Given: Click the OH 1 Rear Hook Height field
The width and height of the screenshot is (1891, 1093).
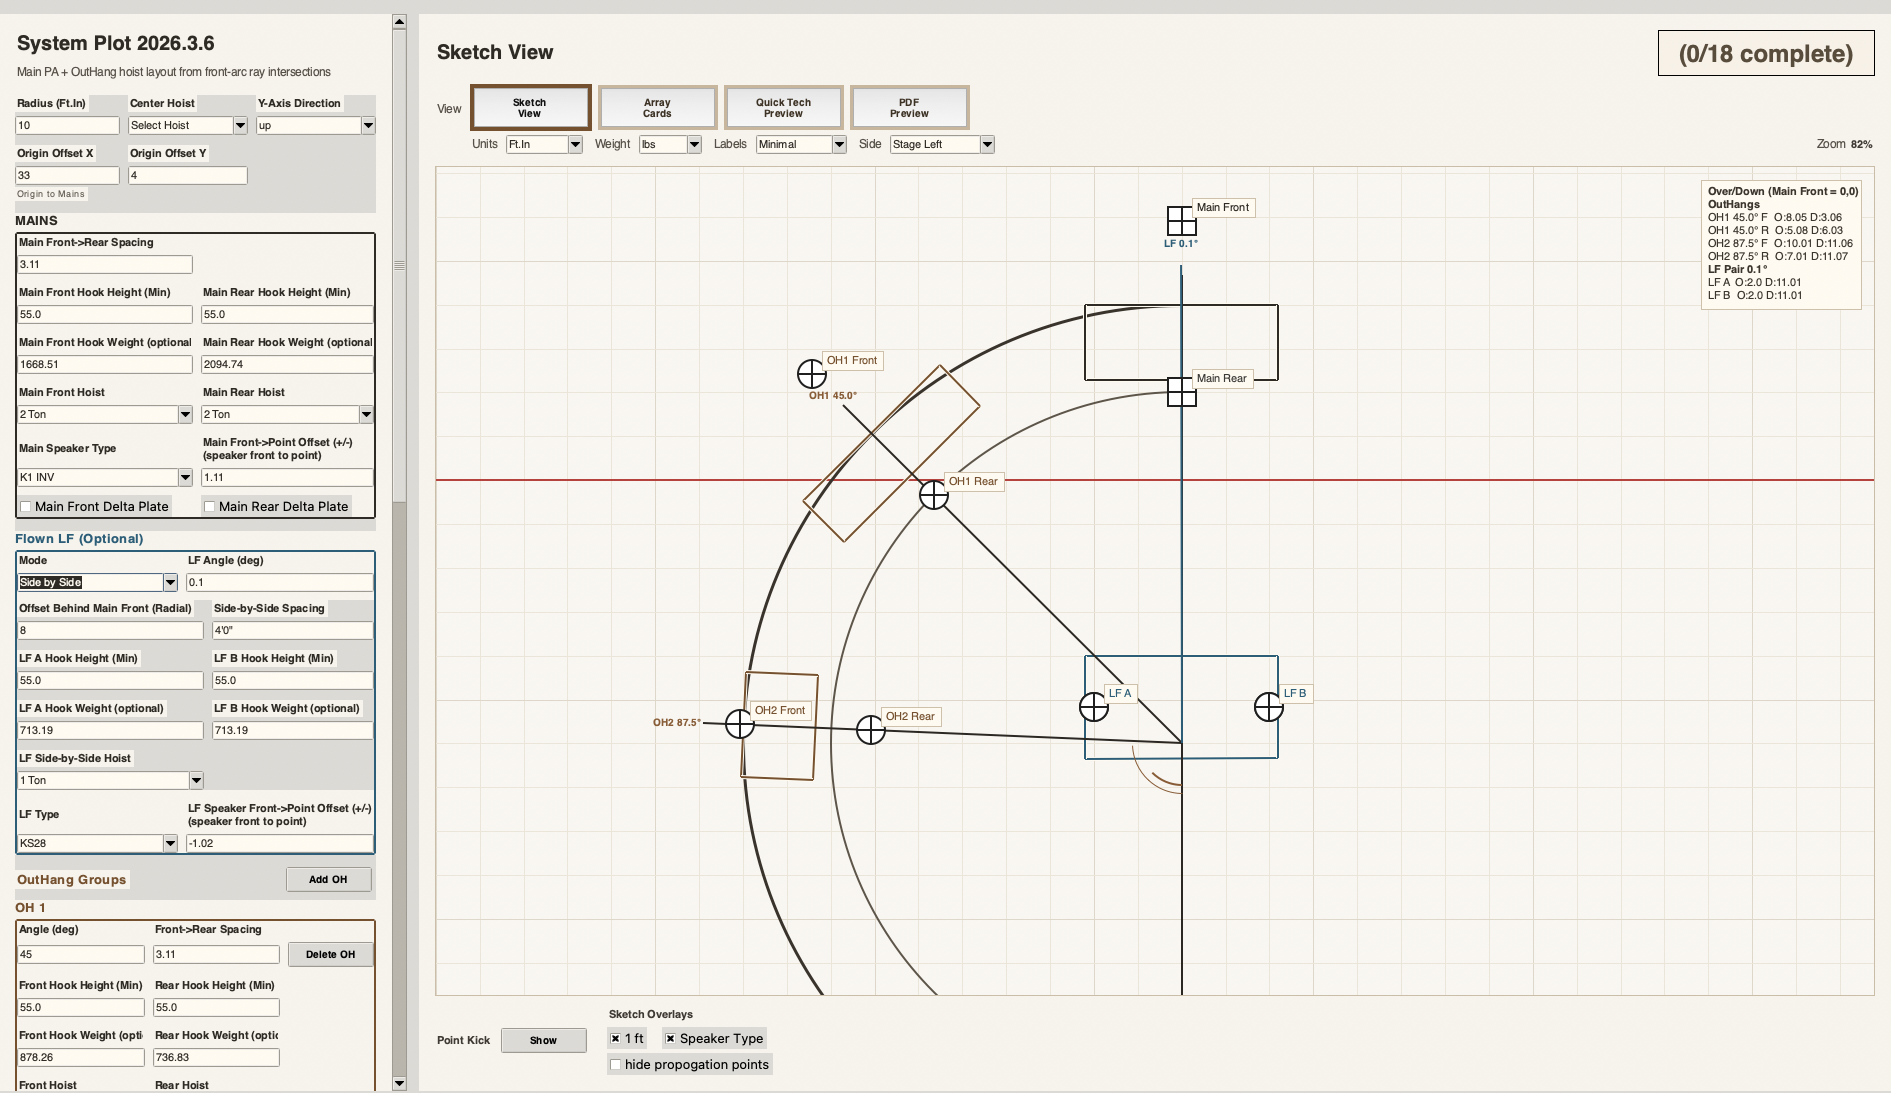Looking at the screenshot, I should [x=216, y=1007].
